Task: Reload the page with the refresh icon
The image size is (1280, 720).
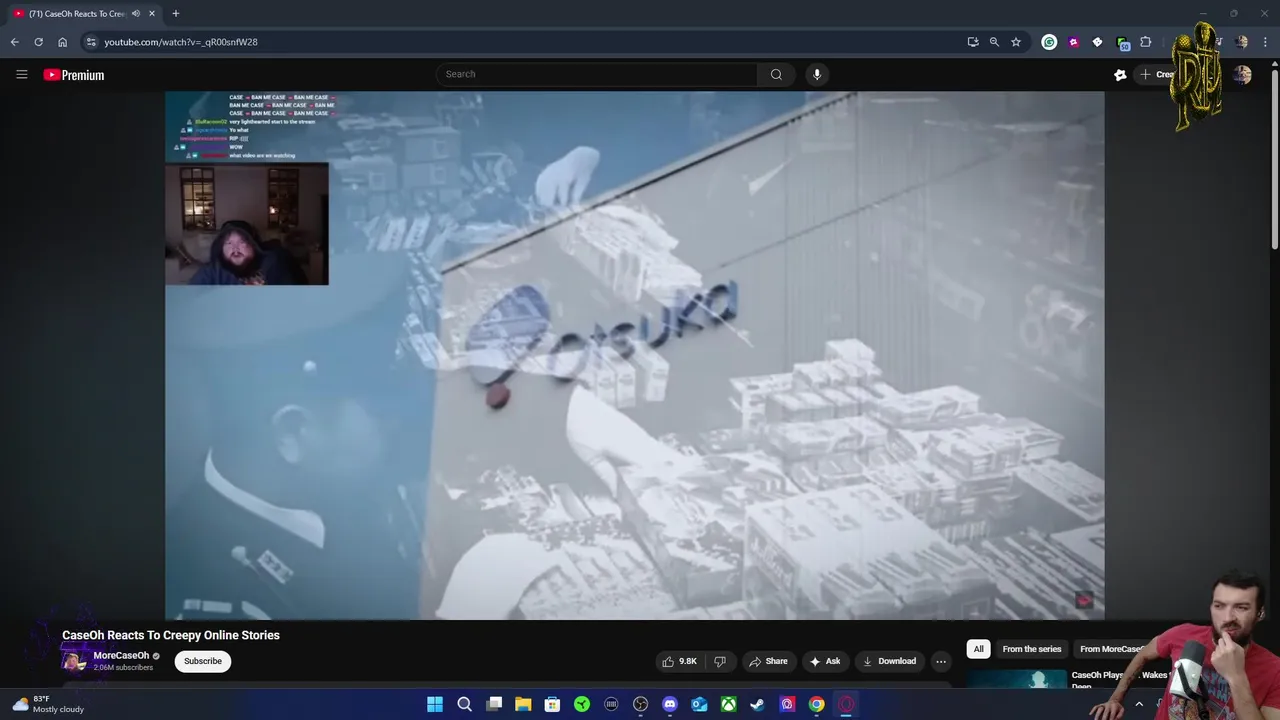Action: click(38, 42)
